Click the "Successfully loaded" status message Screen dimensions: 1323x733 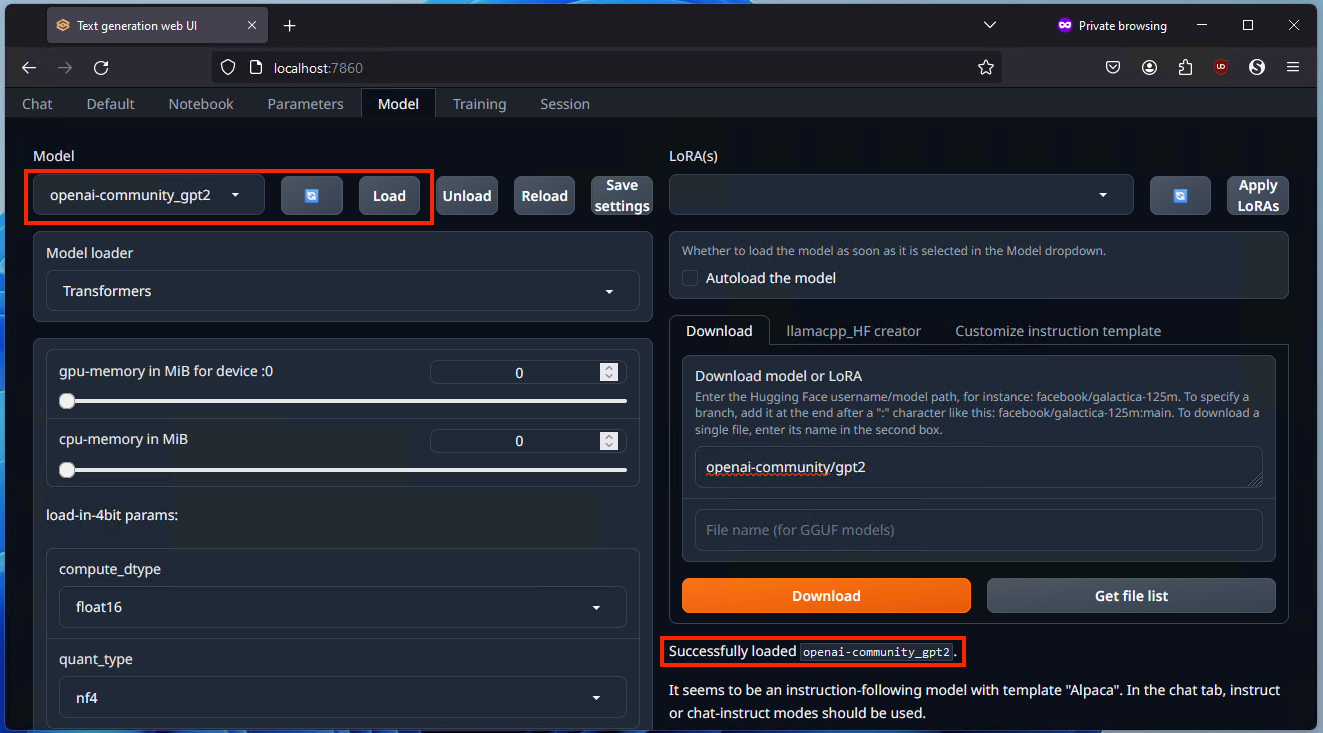click(813, 651)
